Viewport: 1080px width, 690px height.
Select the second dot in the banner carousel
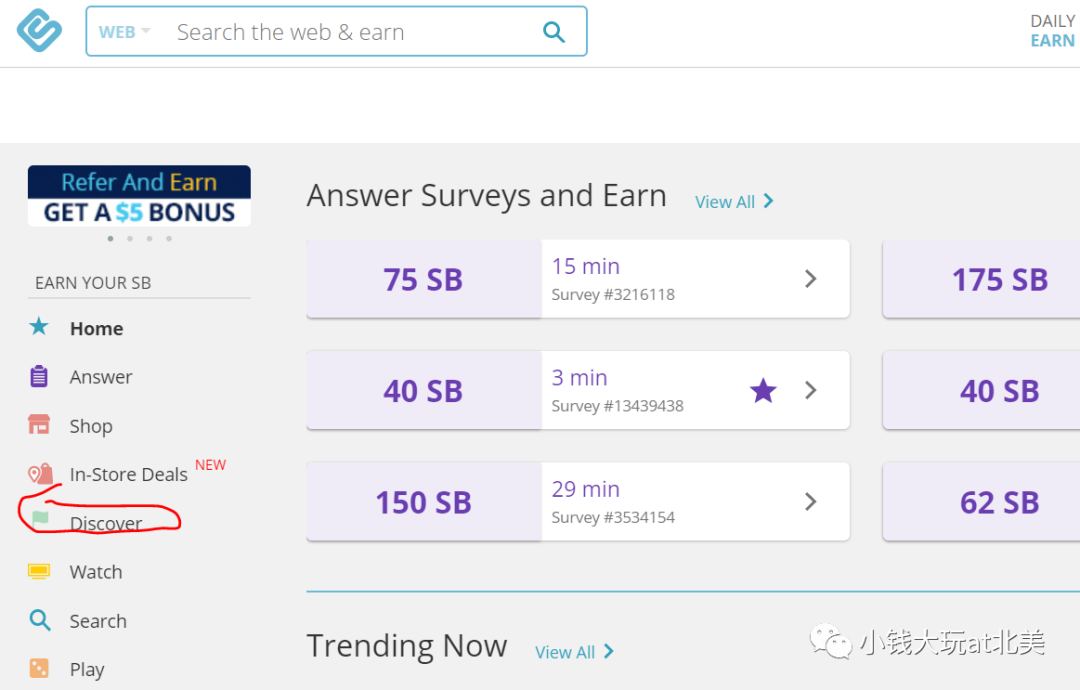tap(130, 239)
